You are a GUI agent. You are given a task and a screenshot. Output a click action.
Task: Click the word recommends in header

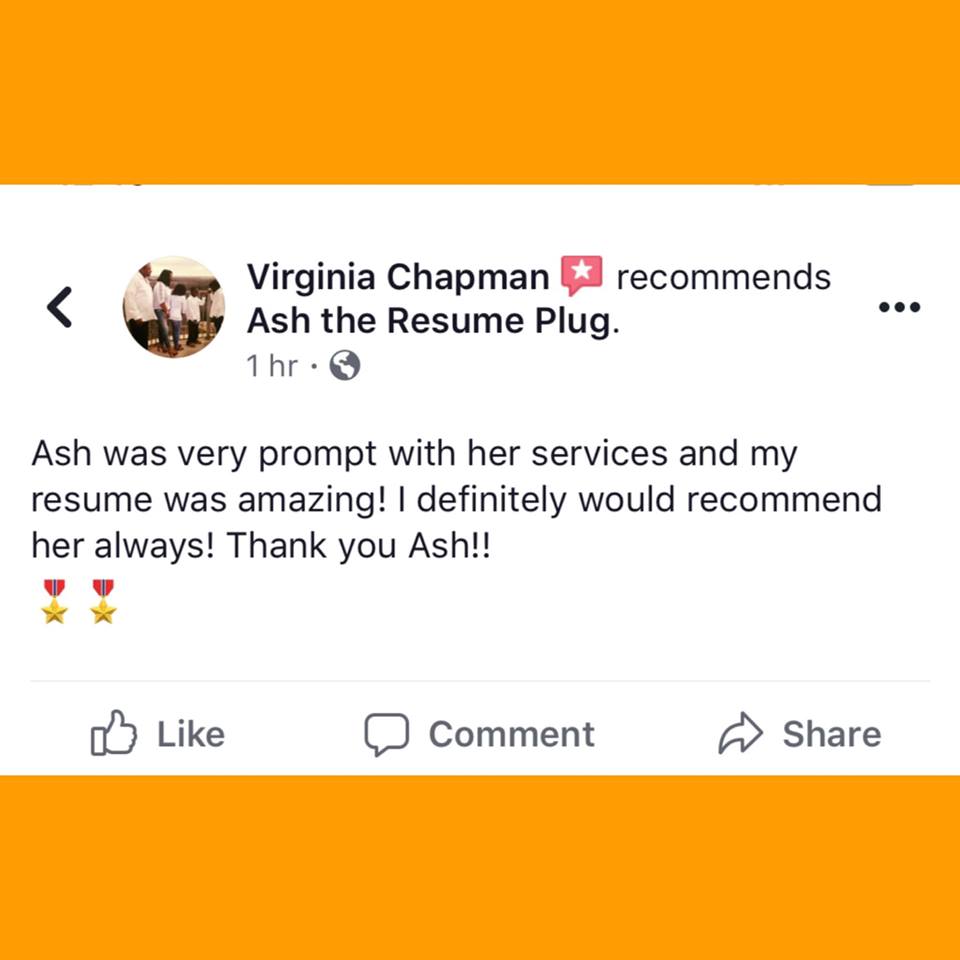click(x=724, y=277)
